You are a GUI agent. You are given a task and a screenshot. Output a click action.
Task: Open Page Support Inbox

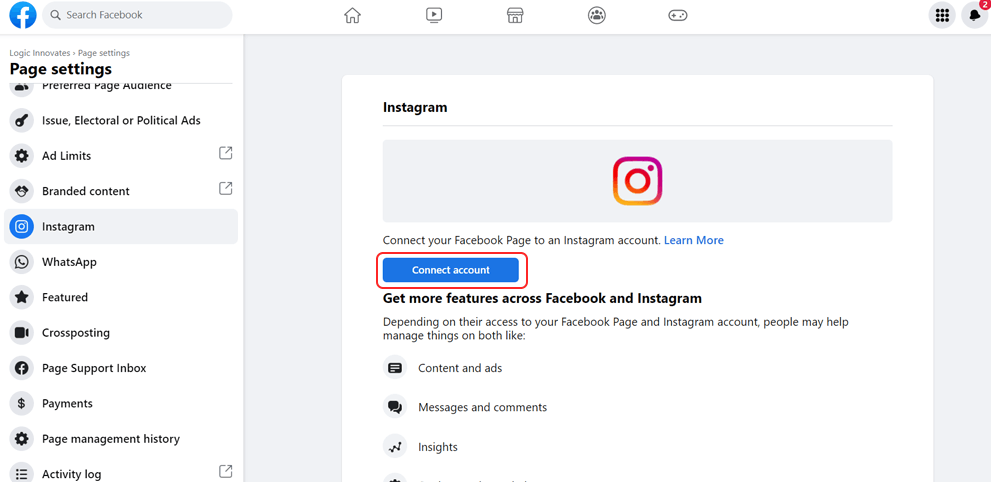(121, 368)
